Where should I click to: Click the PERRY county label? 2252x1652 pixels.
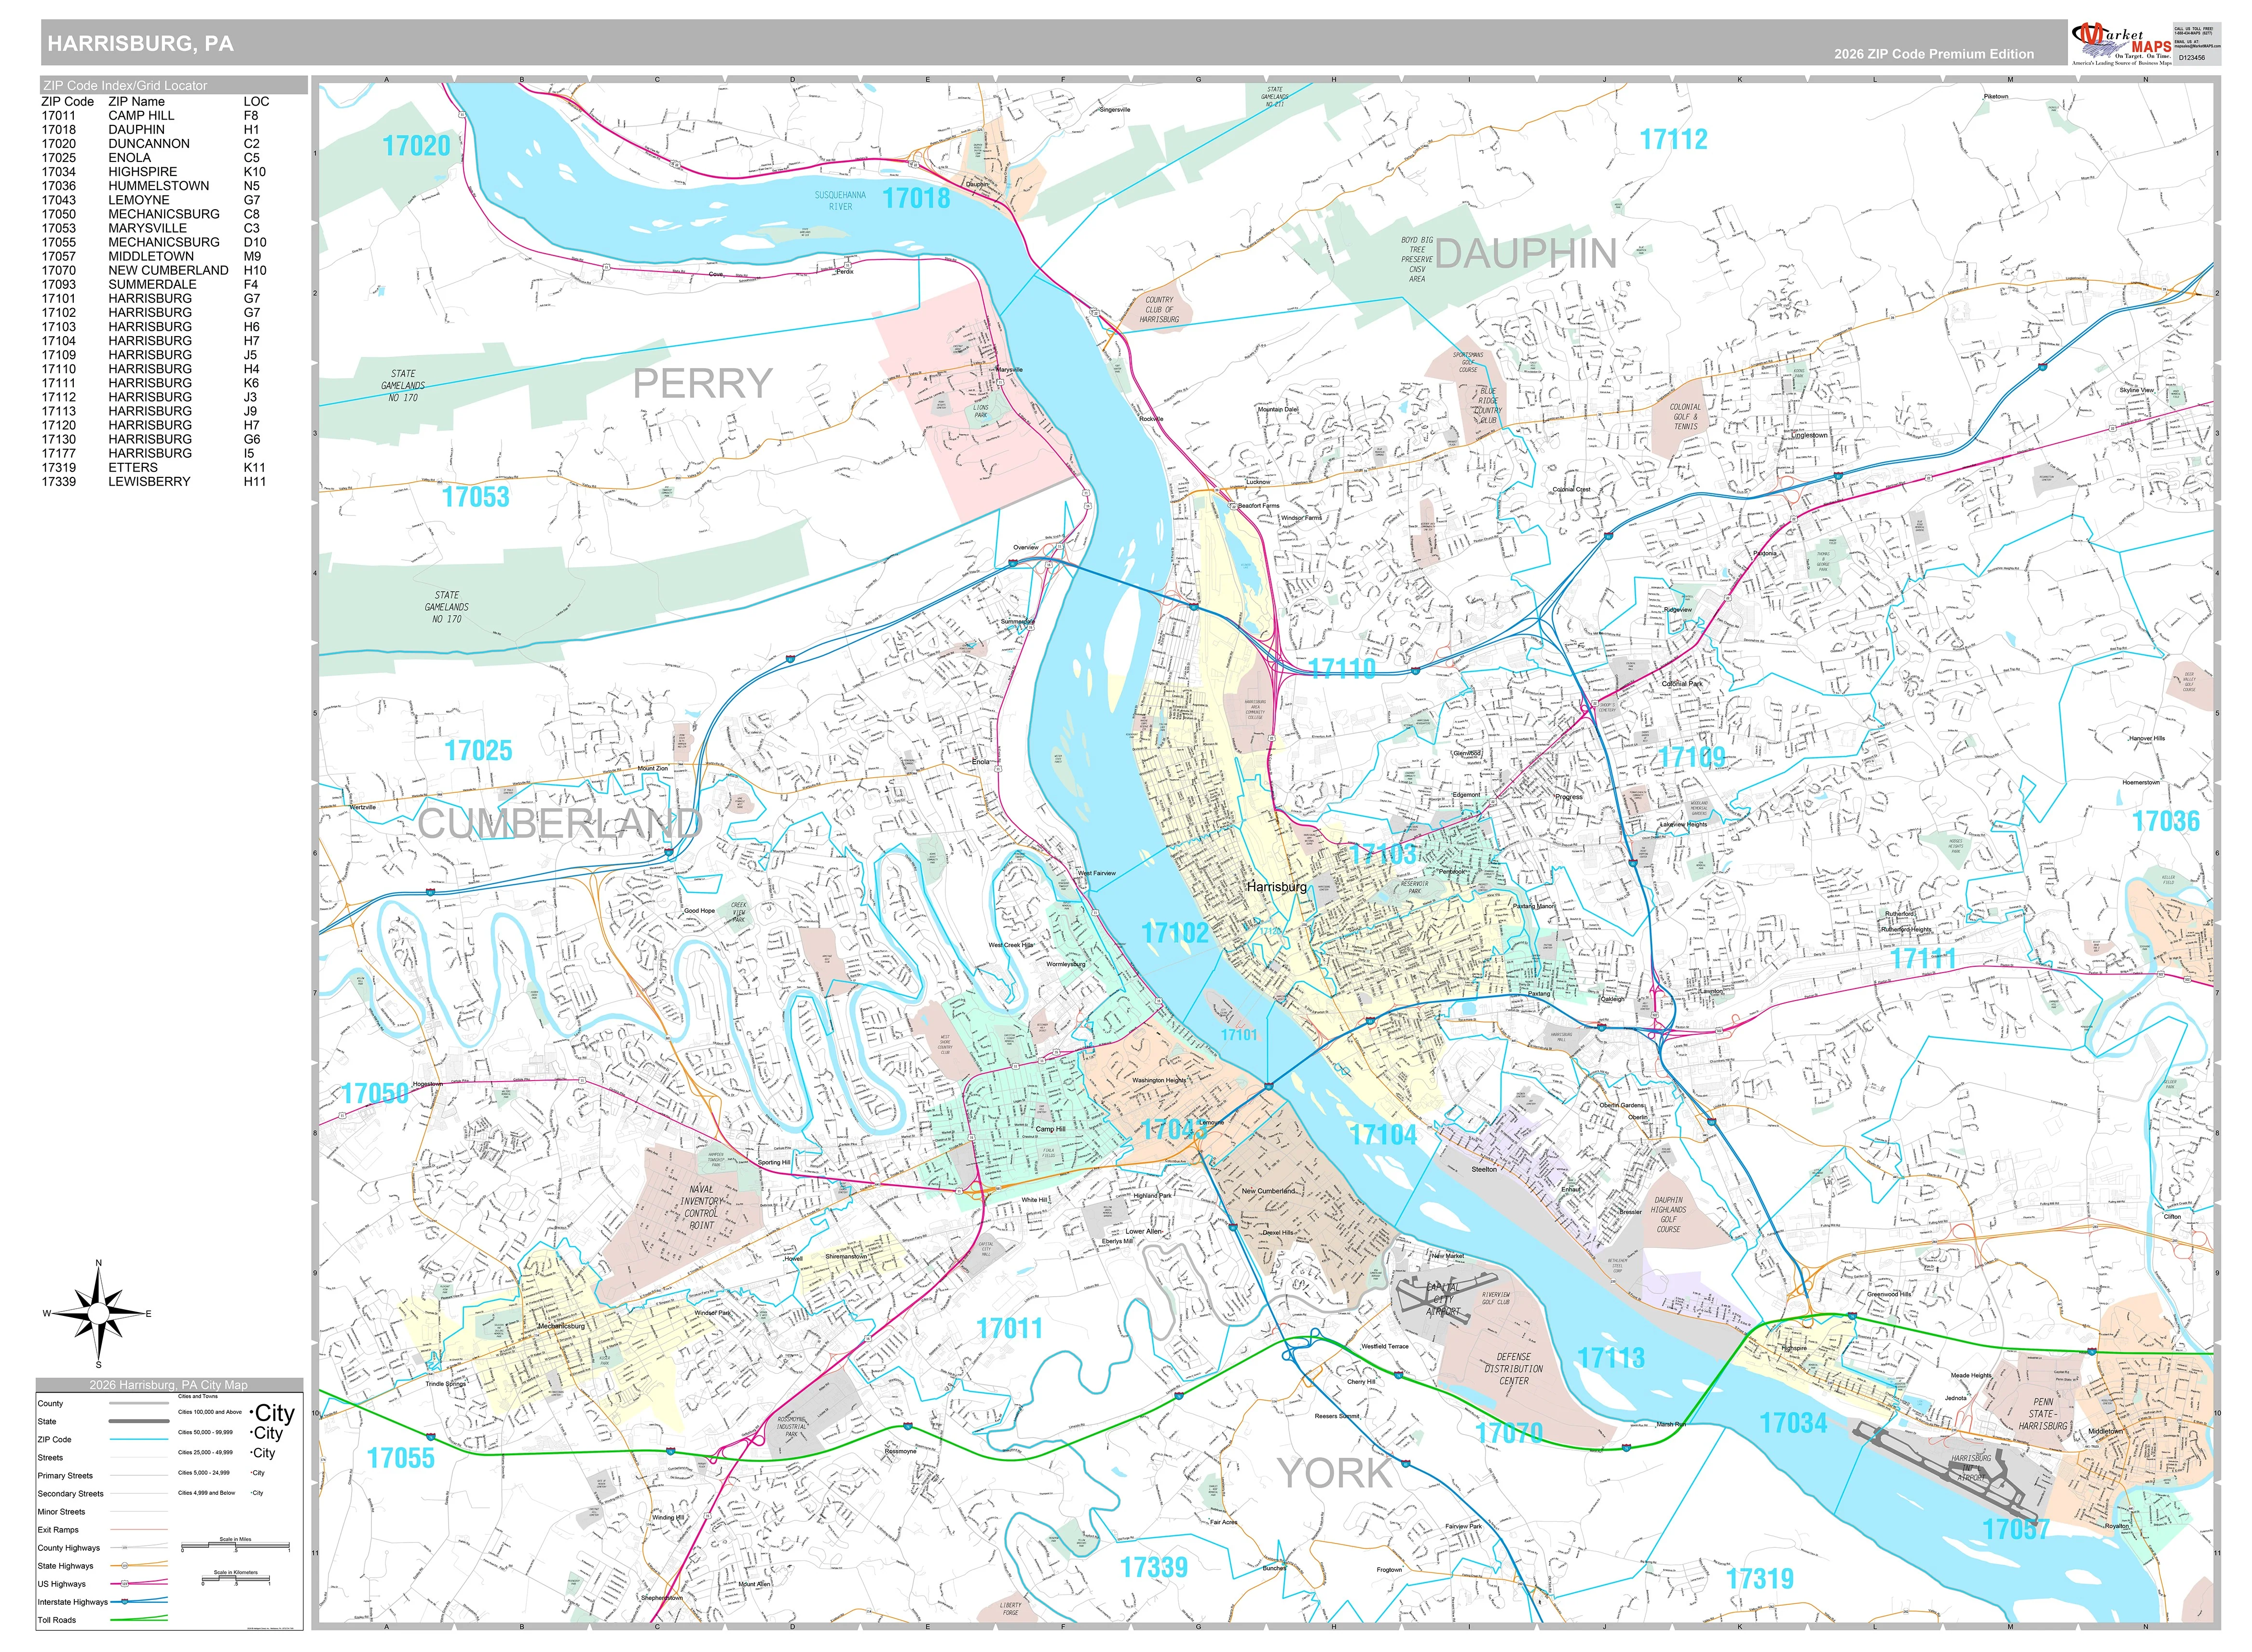coord(703,383)
